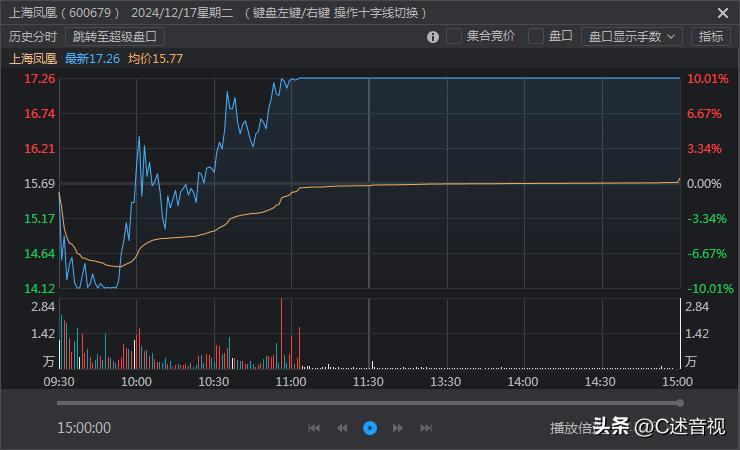Click the 2024/12/17星期二 date text

point(182,13)
